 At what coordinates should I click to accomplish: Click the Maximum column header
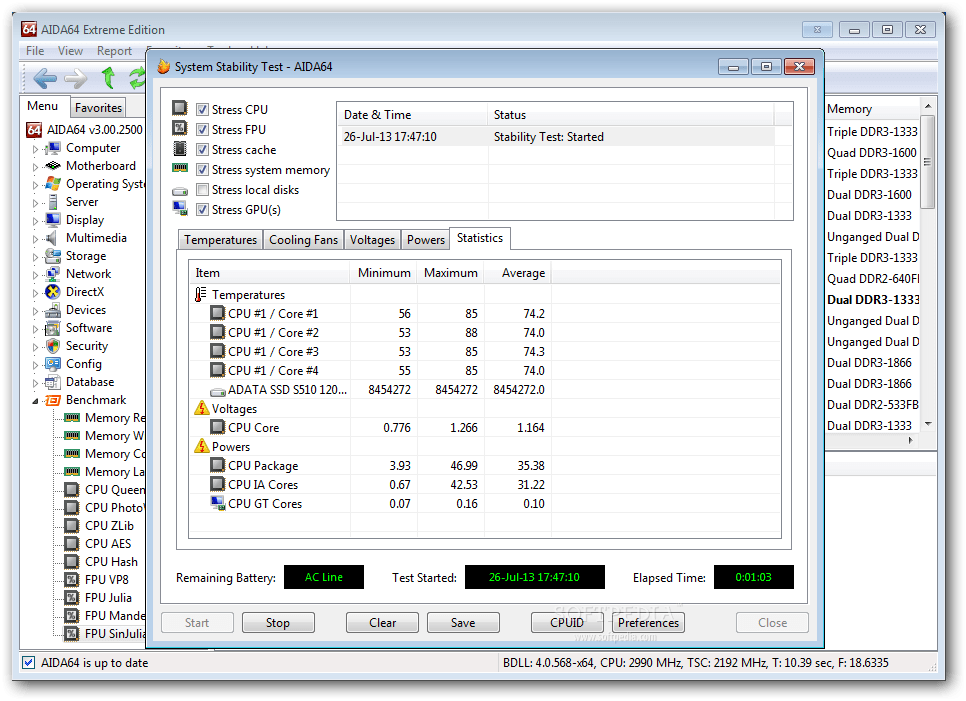coord(450,273)
